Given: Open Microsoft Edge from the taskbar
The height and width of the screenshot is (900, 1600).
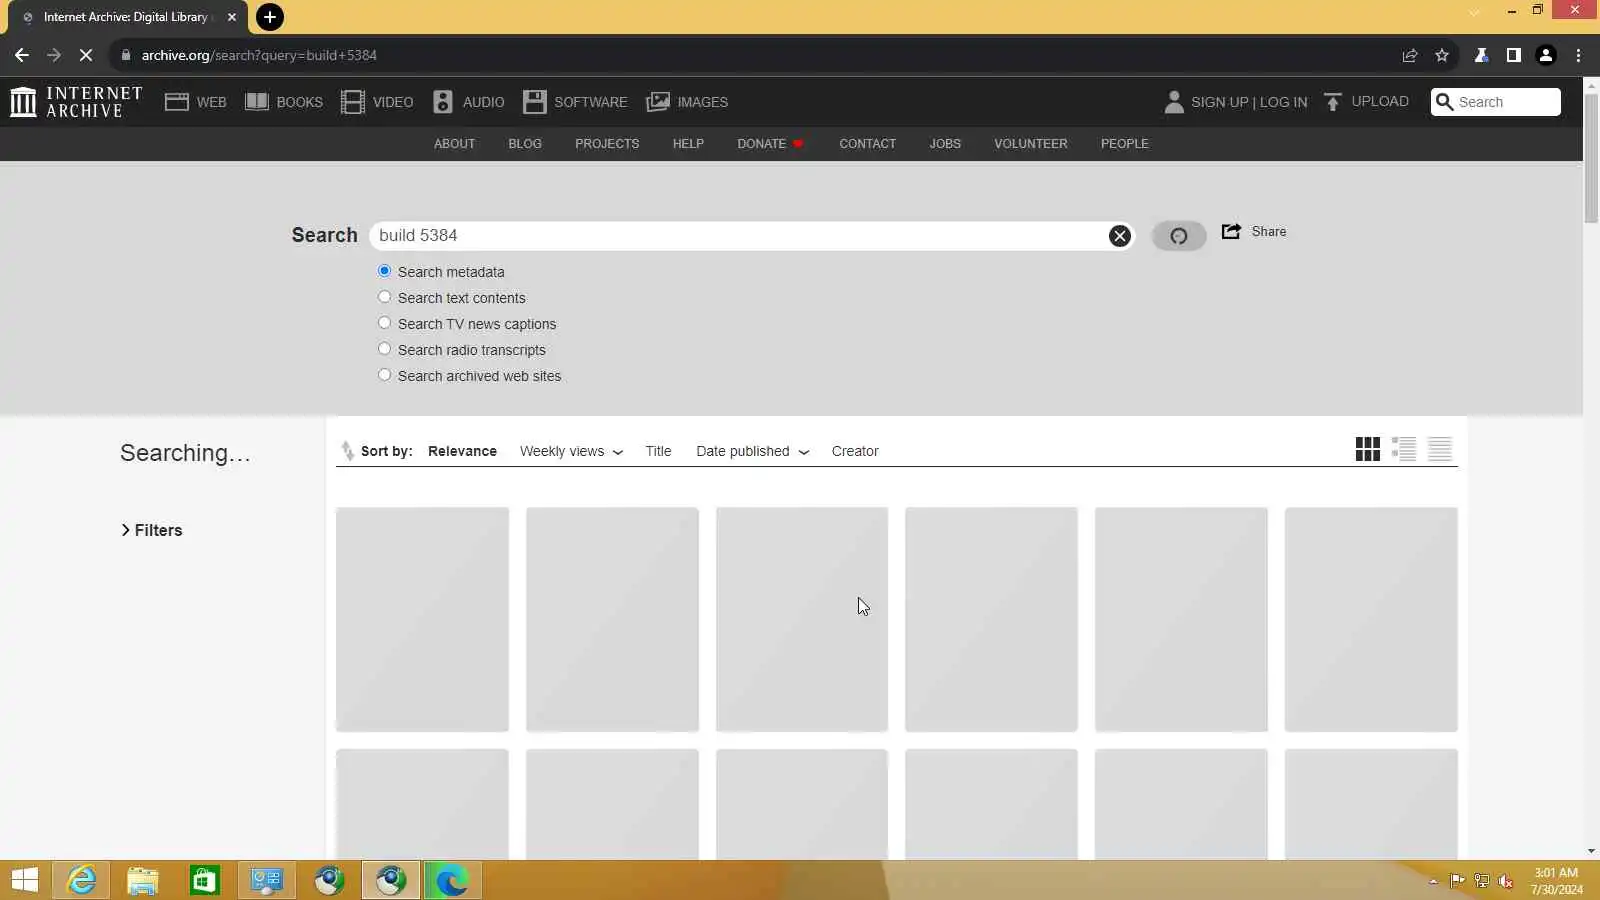Looking at the screenshot, I should (x=452, y=880).
